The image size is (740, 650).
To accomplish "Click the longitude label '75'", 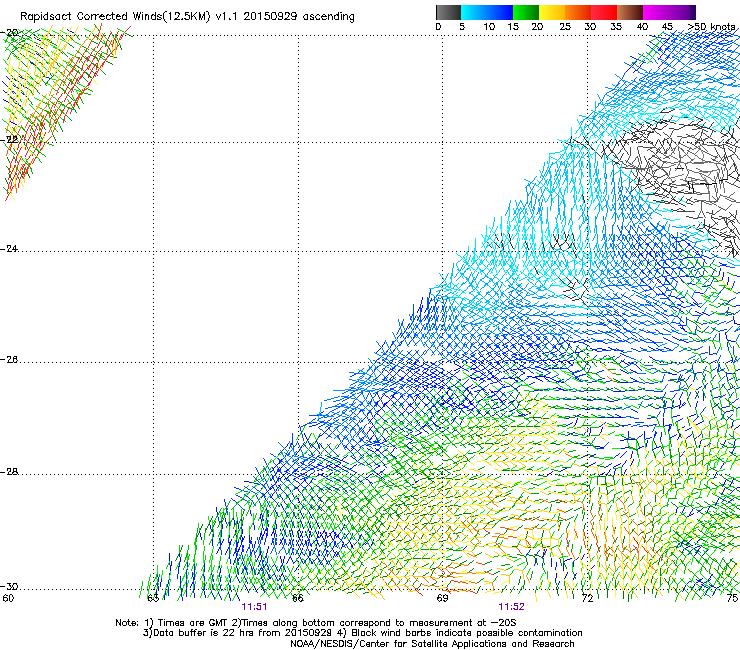I will coord(732,598).
